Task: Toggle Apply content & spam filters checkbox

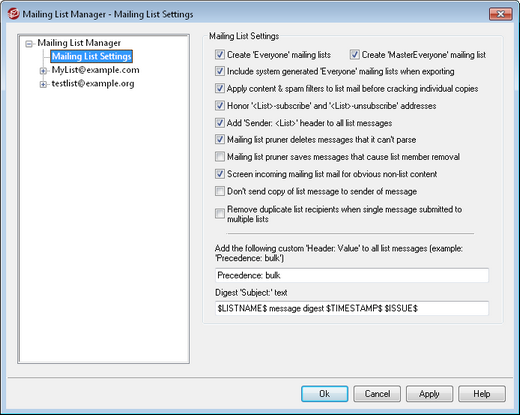Action: pos(220,88)
